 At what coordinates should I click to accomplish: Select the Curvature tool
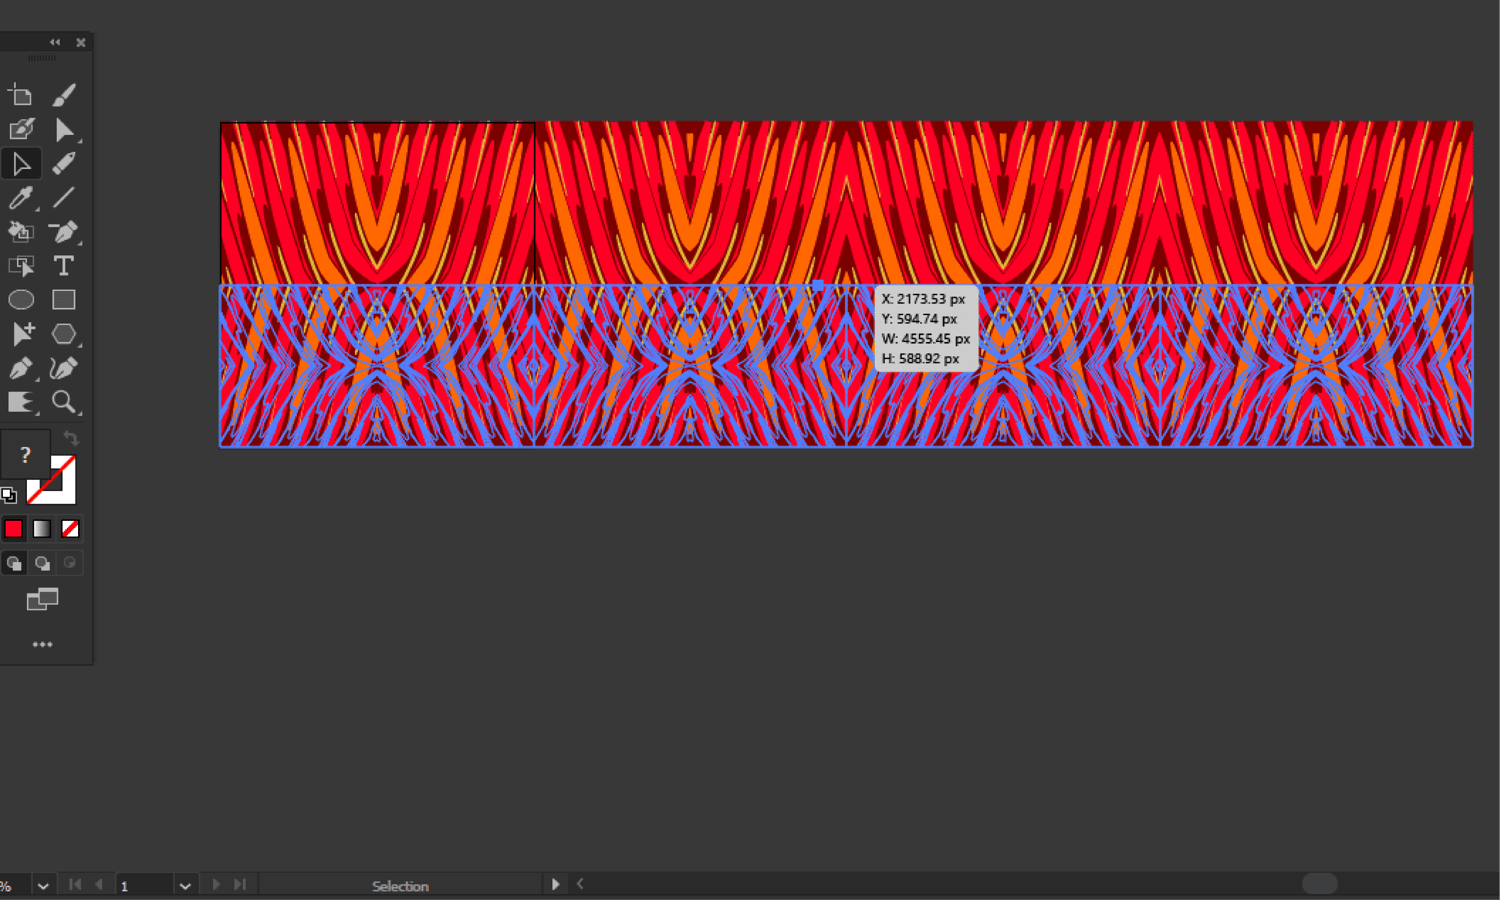point(64,368)
